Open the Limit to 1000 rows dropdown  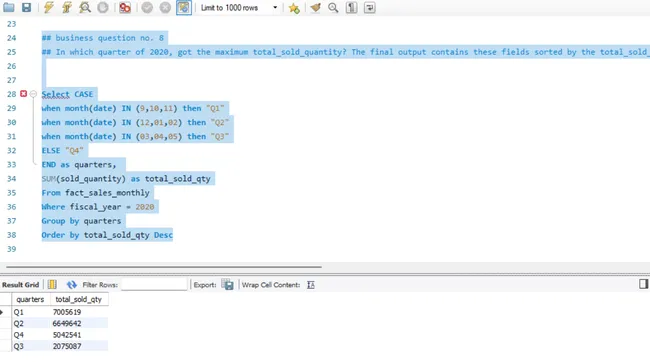pos(239,7)
